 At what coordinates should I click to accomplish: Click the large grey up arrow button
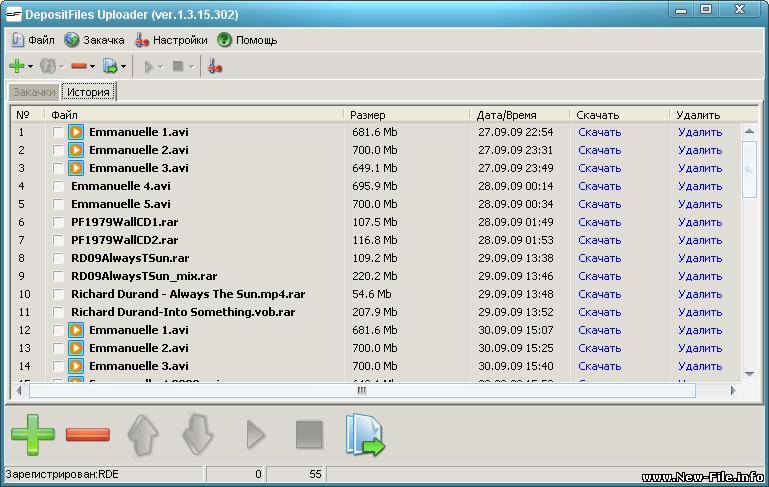point(143,435)
